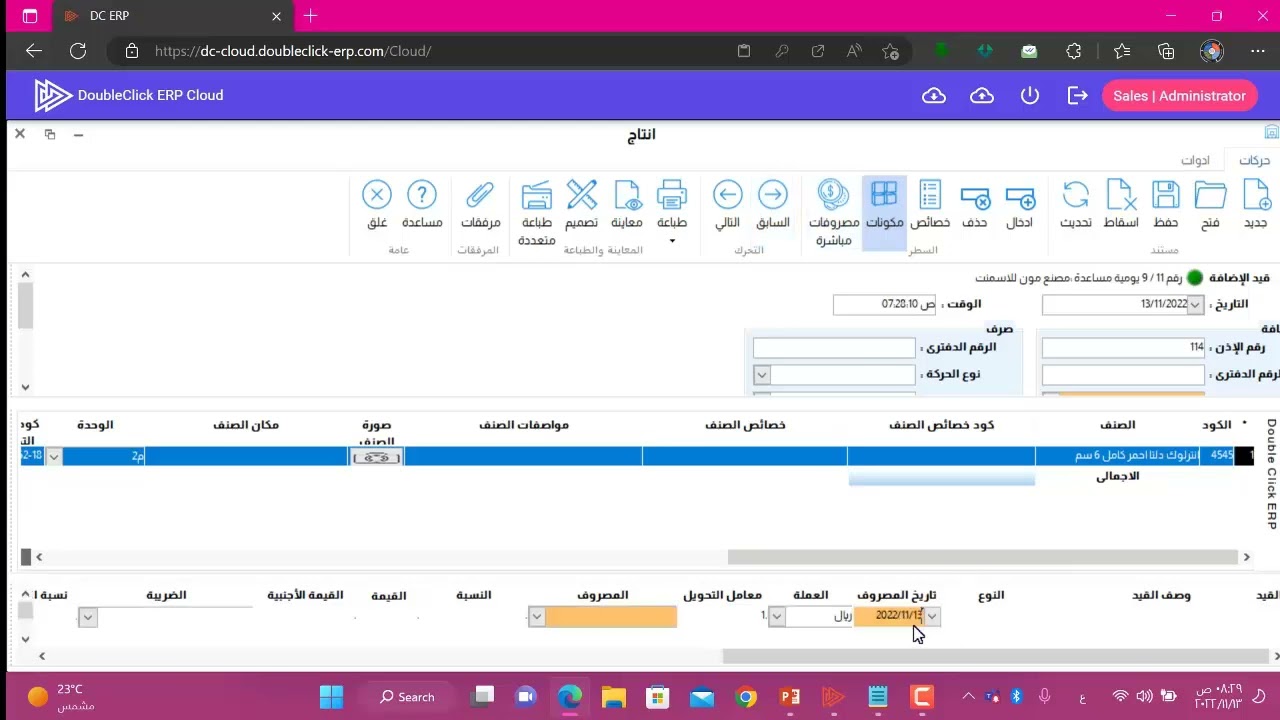The height and width of the screenshot is (720, 1280).
Task: Expand the طباعة print options arrow
Action: point(672,241)
